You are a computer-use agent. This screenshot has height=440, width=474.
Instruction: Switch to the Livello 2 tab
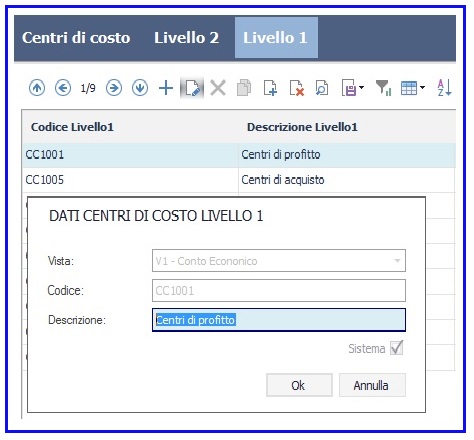coord(186,38)
